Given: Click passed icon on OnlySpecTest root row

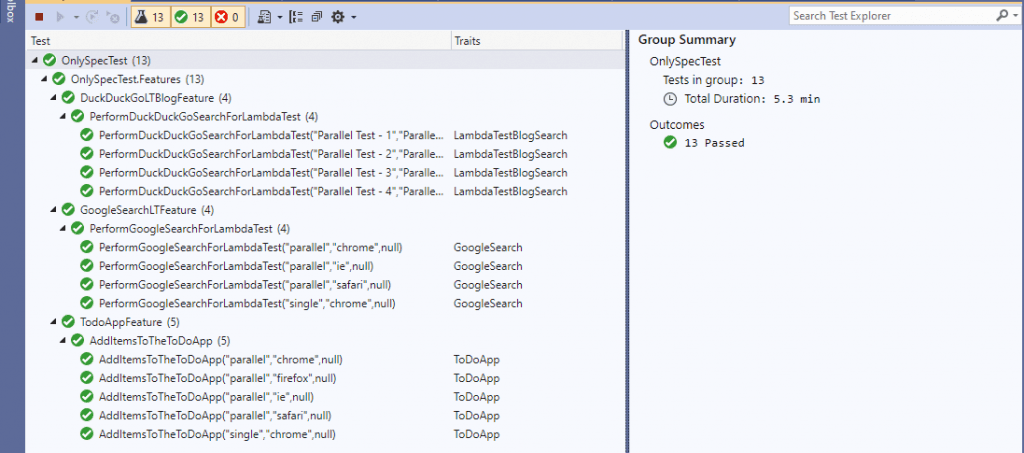Looking at the screenshot, I should pyautogui.click(x=49, y=61).
